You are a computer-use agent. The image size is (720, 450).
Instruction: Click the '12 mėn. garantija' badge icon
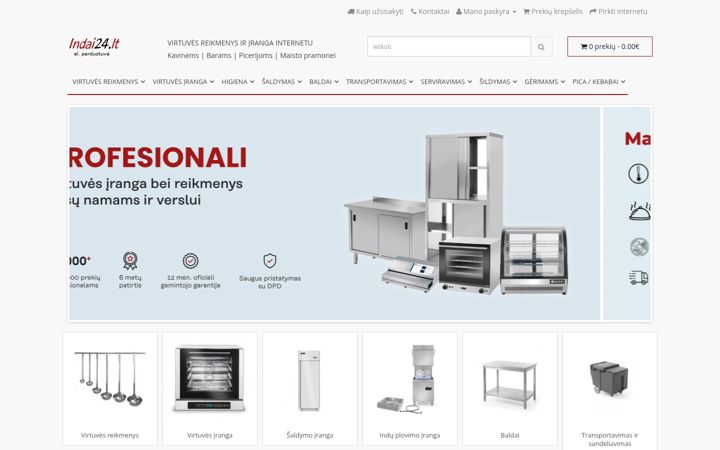[x=191, y=261]
